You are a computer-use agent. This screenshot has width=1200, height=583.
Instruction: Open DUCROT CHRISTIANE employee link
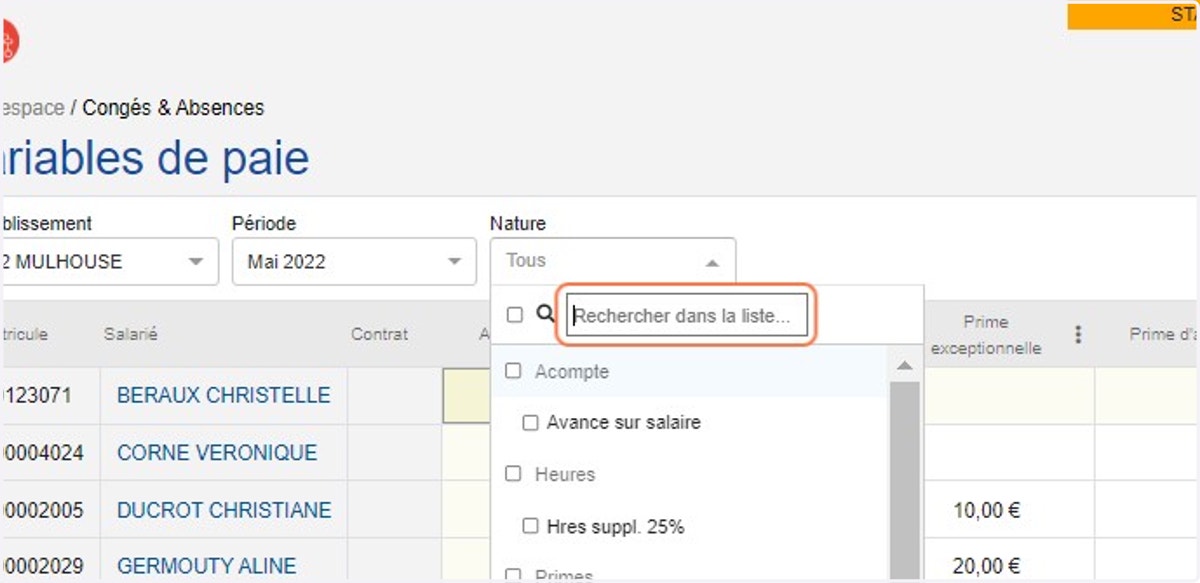(x=224, y=510)
